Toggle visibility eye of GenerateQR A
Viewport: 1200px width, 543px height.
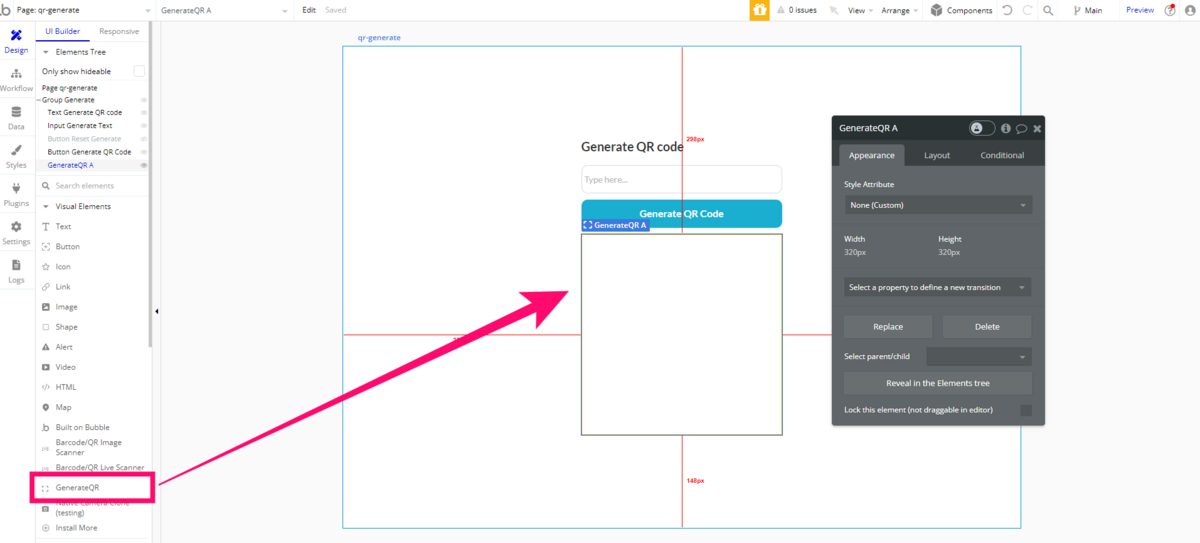coord(144,165)
